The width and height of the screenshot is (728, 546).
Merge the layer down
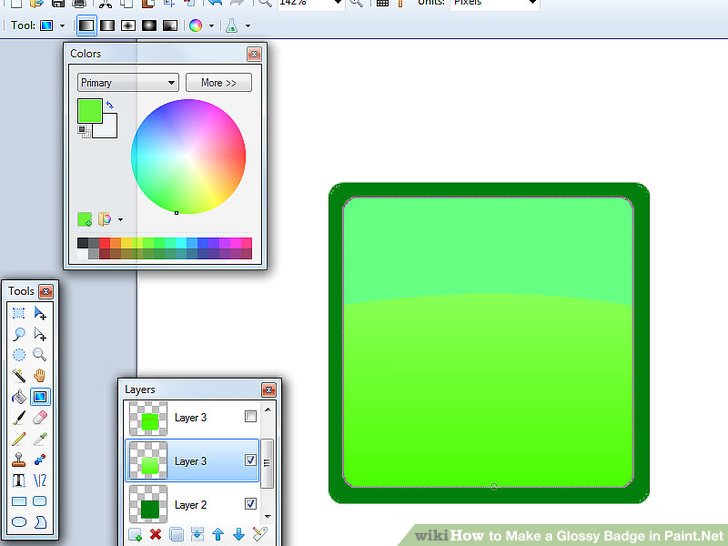(197, 535)
